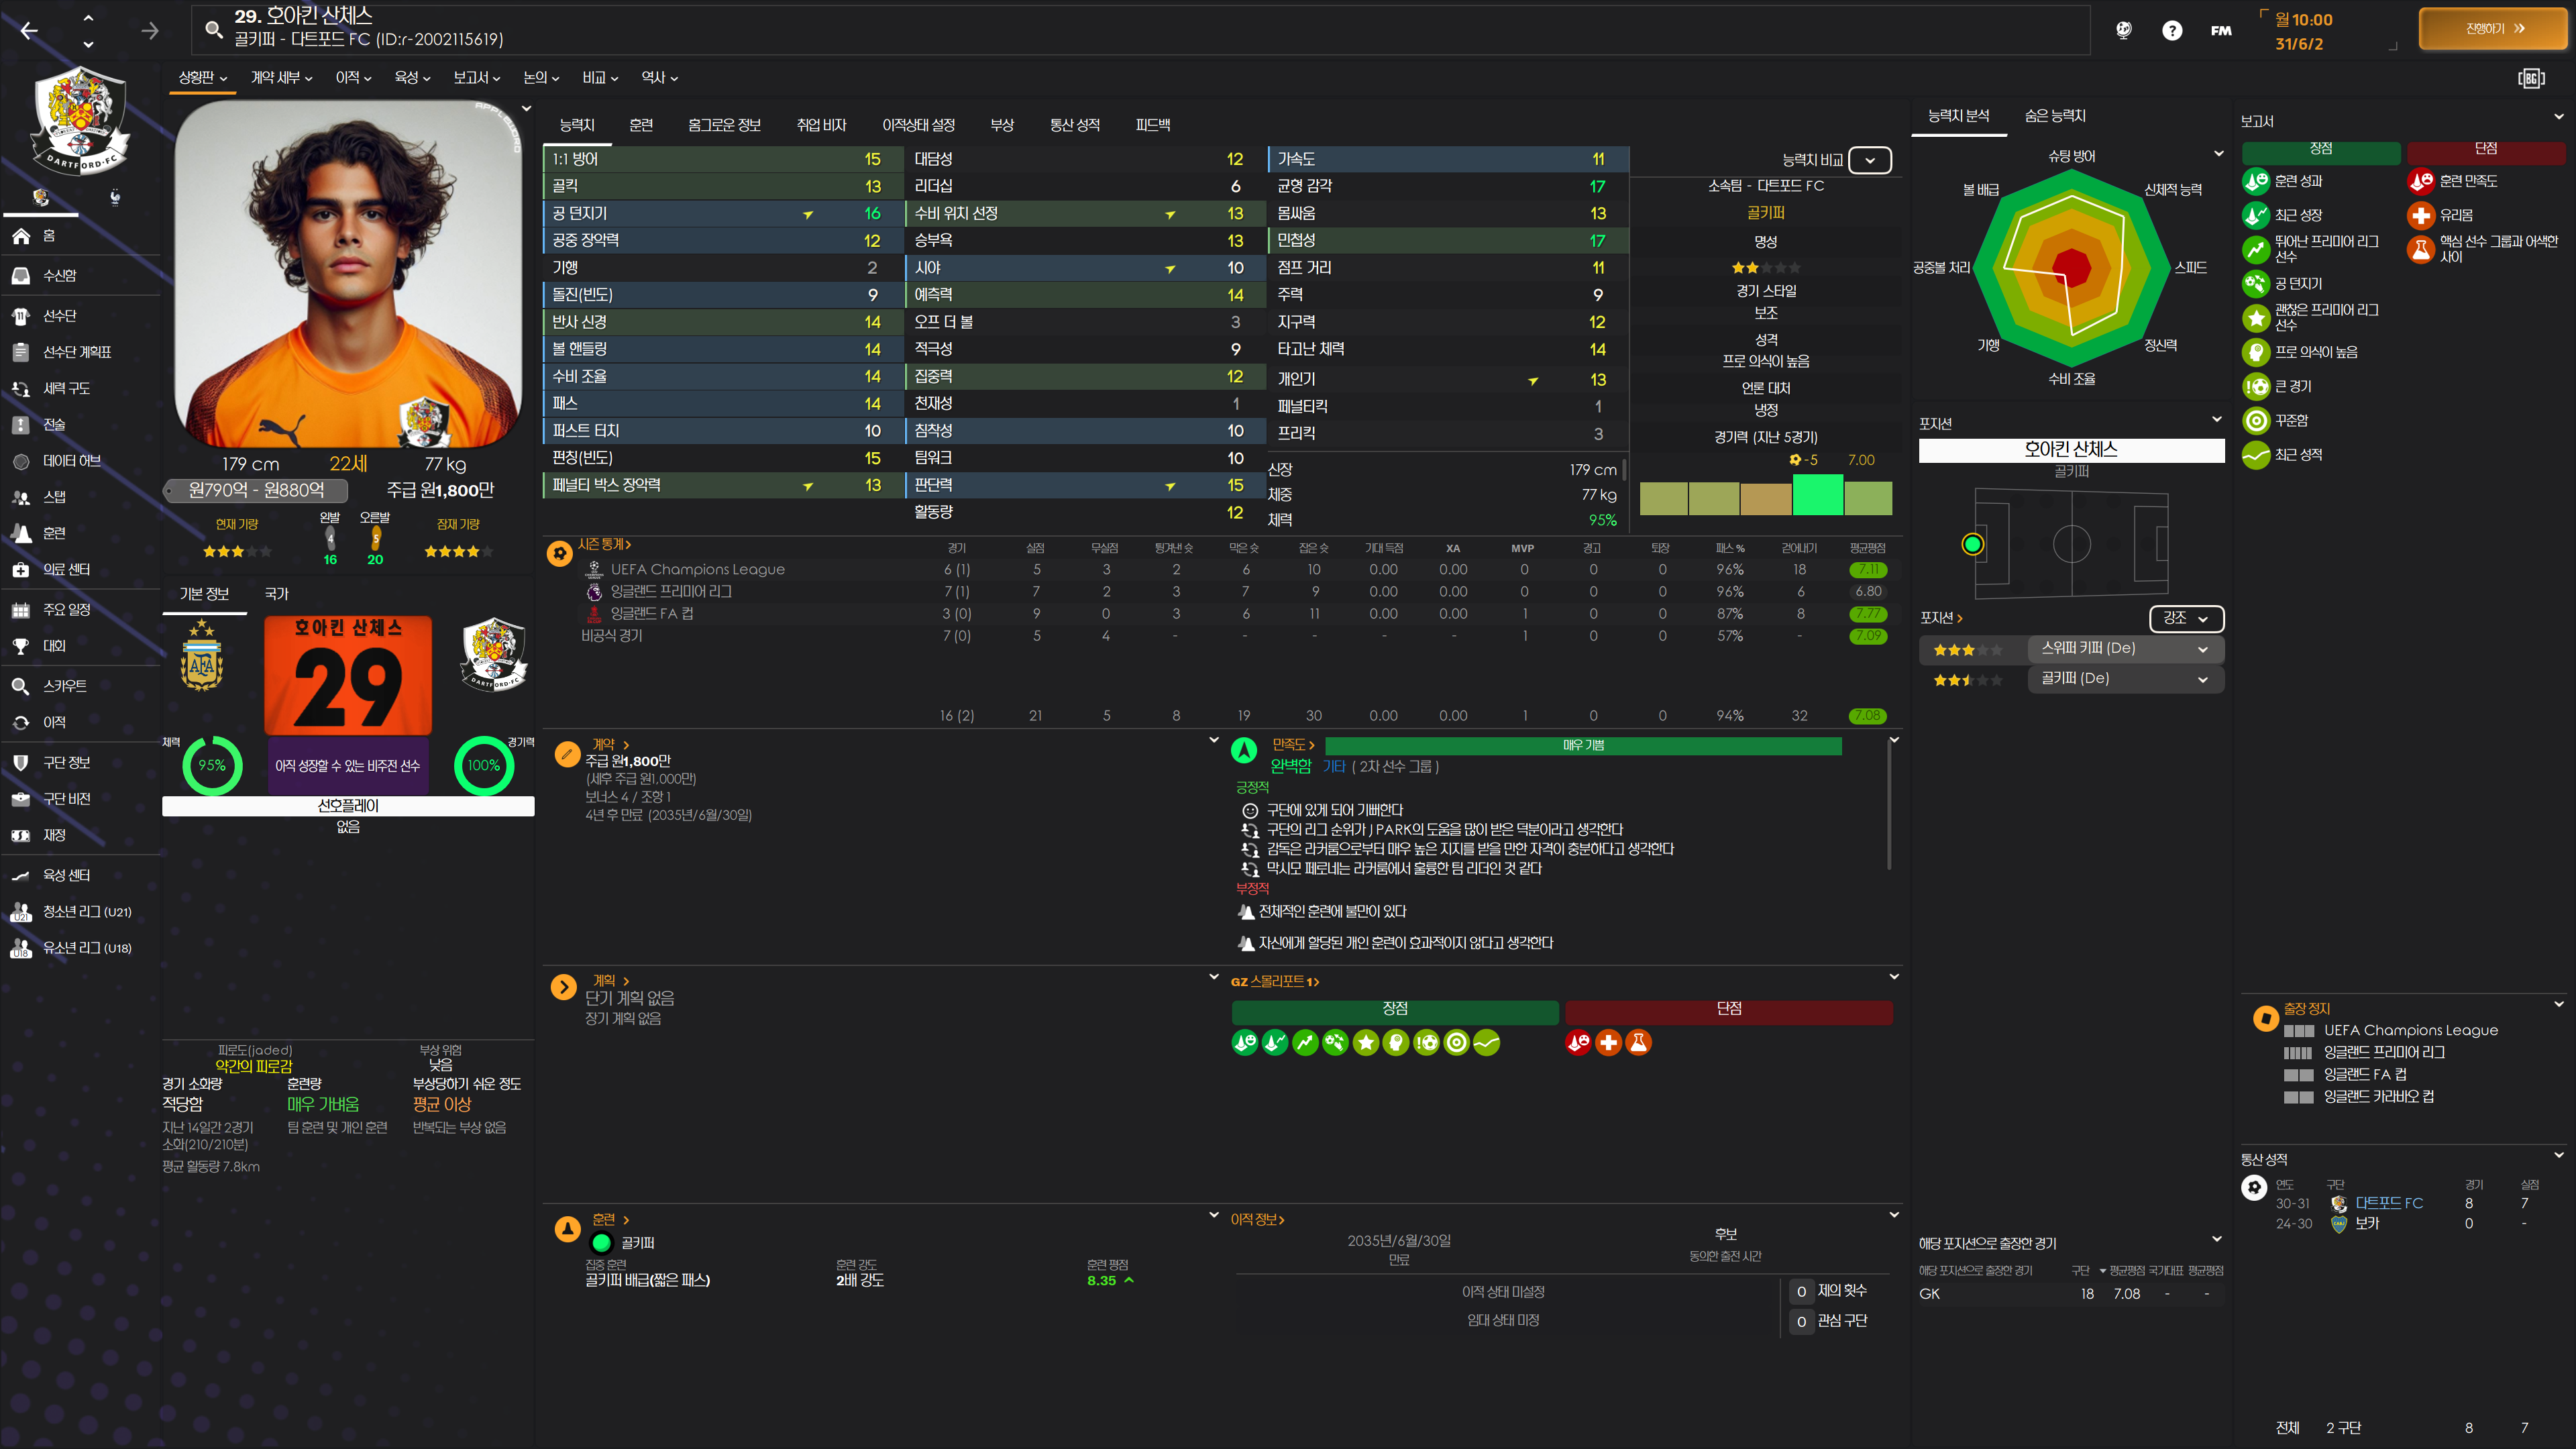Open 전술 tactics in sidebar
Screen dimensions: 2576x1449
tap(80, 424)
